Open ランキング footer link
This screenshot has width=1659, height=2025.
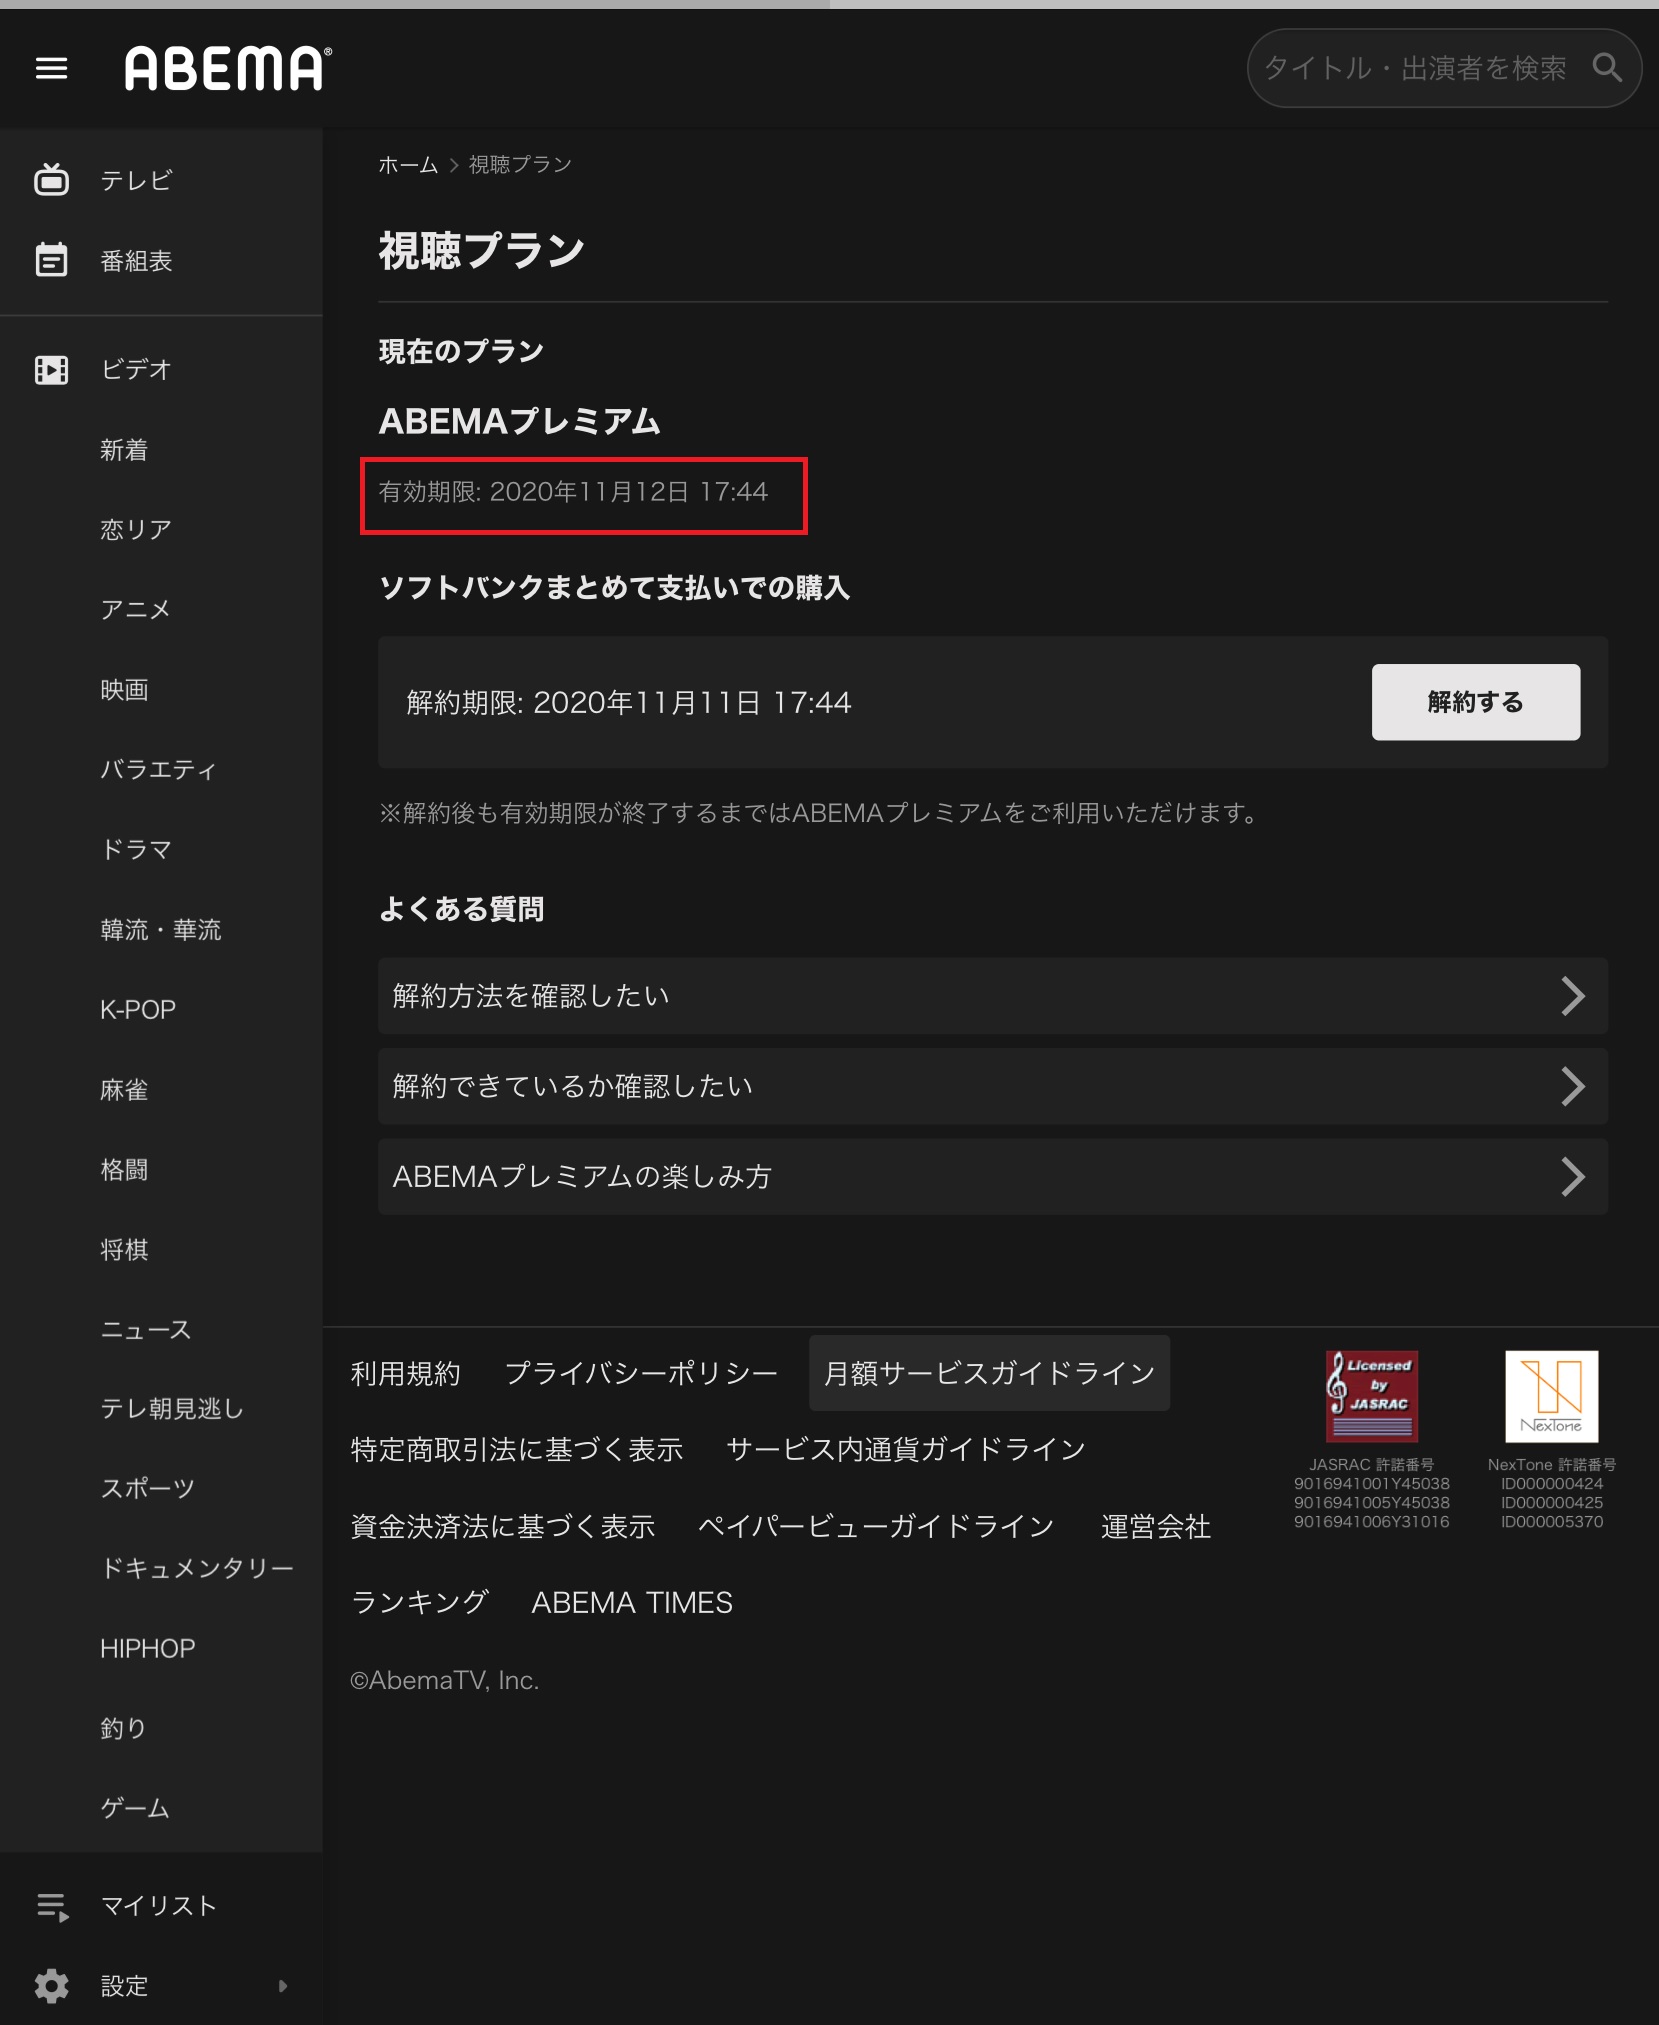coord(419,1603)
